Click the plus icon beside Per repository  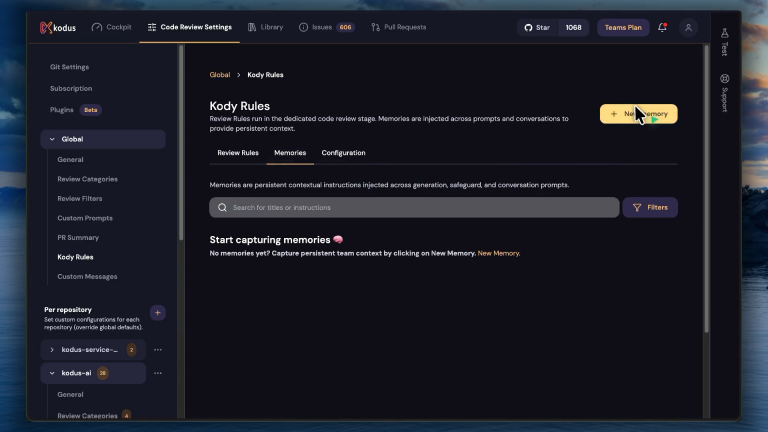point(157,313)
